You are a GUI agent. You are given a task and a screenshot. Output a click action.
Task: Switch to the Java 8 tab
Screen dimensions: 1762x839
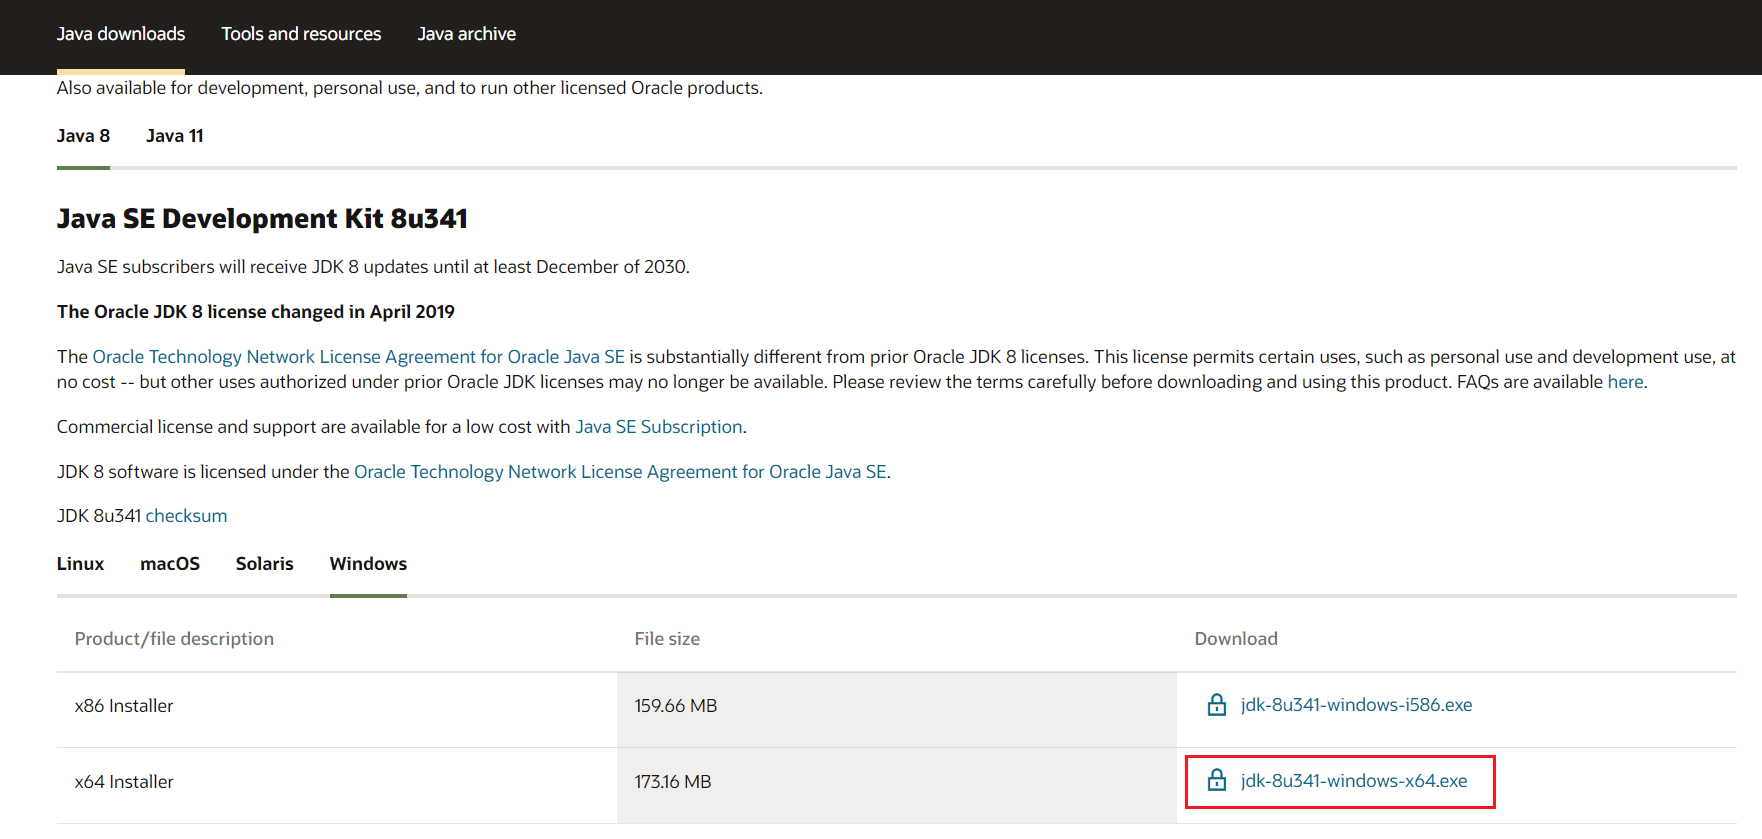point(83,136)
